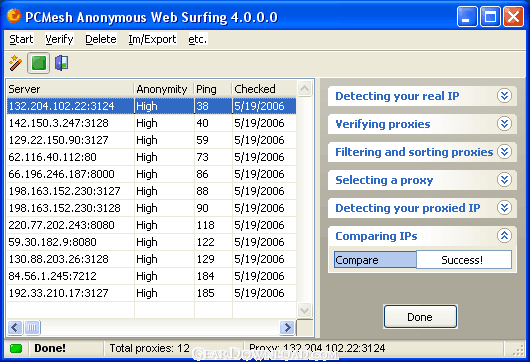Open the Verify menu

(x=59, y=39)
